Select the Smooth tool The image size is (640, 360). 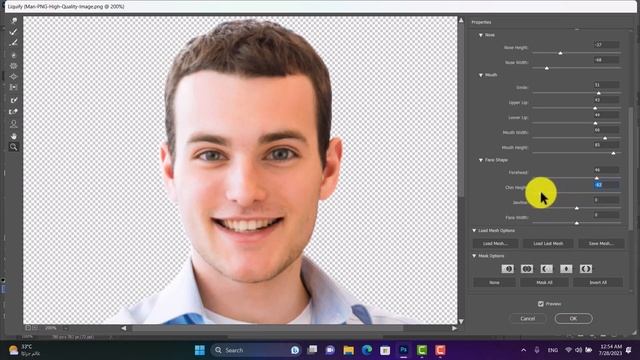[x=13, y=43]
